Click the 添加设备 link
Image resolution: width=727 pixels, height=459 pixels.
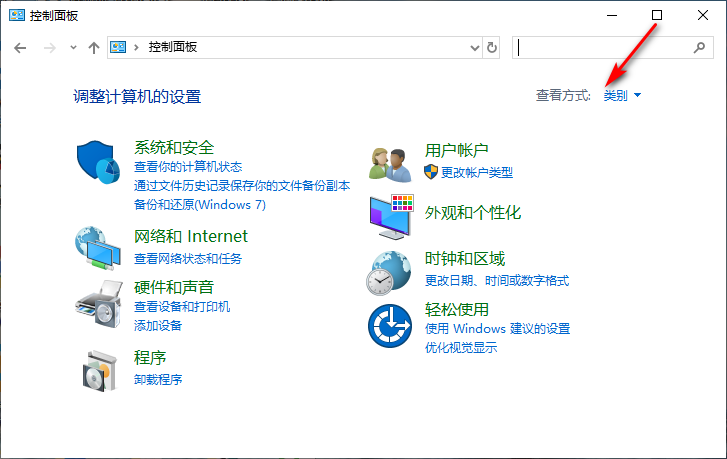tap(158, 326)
